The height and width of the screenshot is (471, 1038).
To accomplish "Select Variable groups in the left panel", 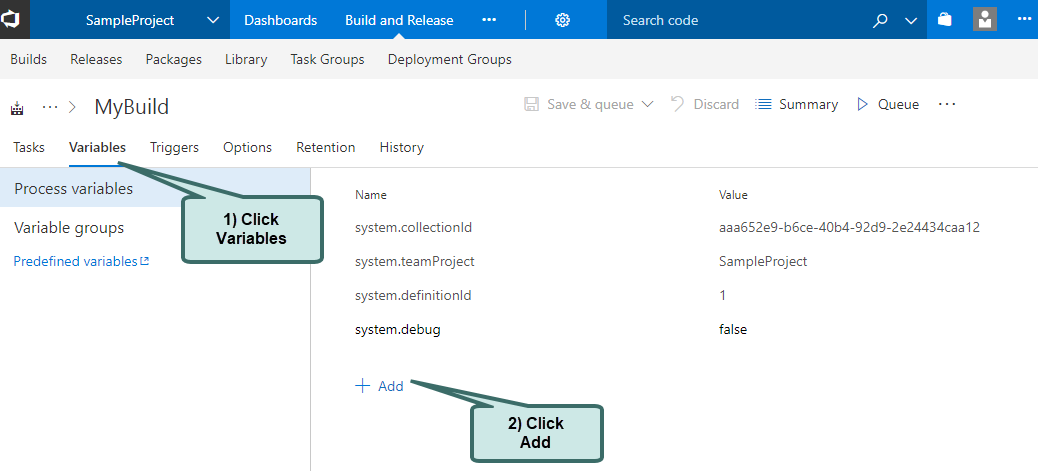I will point(69,228).
